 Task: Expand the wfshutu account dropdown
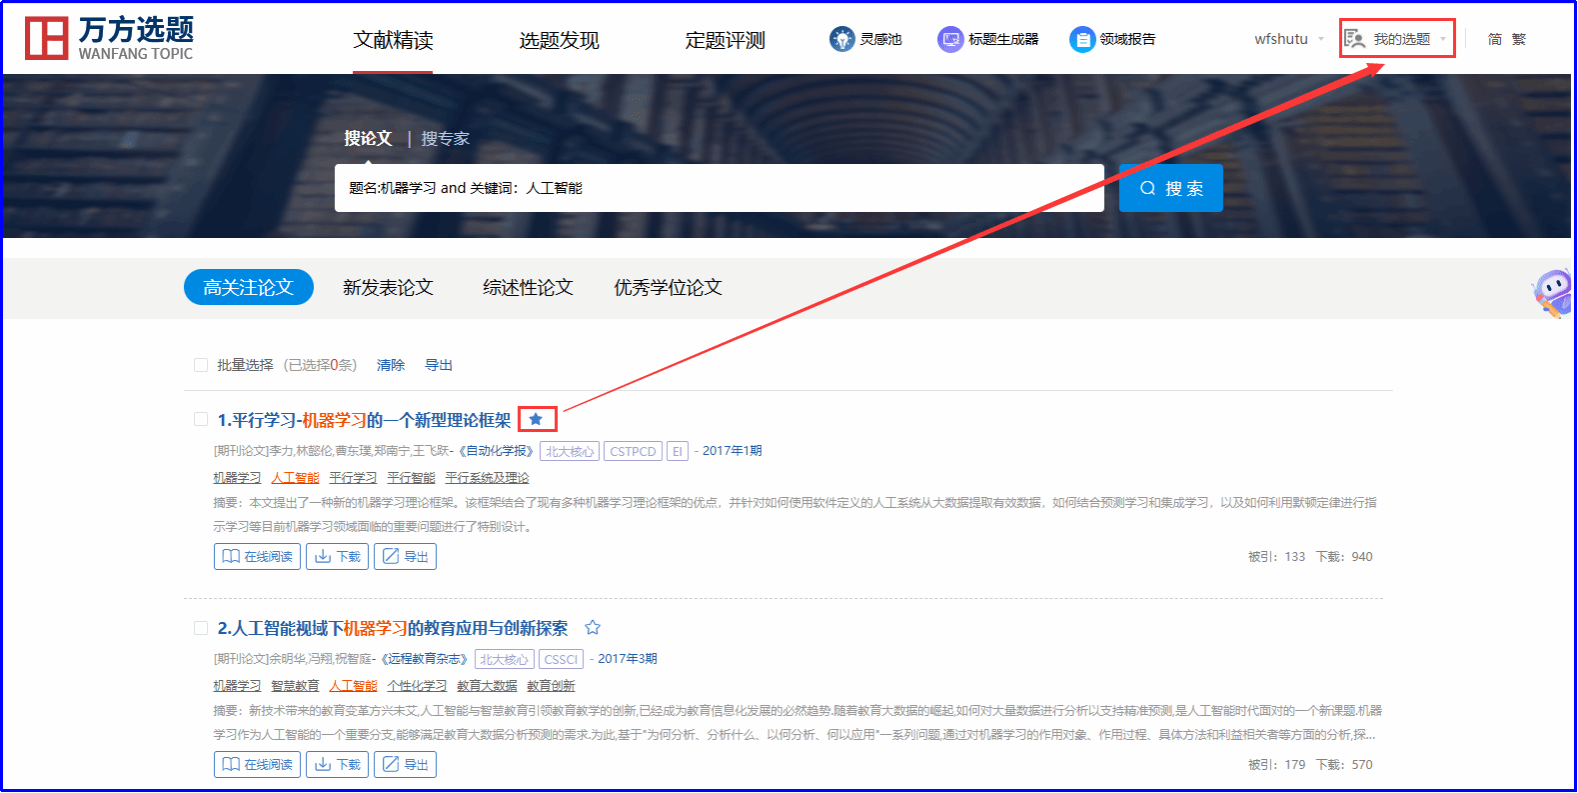coord(1289,39)
